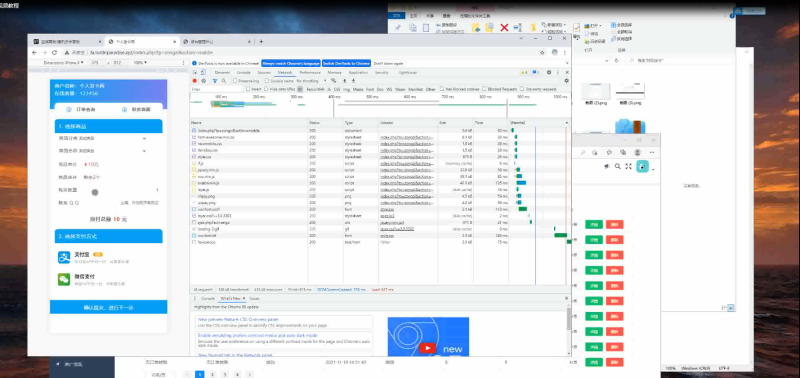Toggle the network filter funnel icon

point(215,81)
